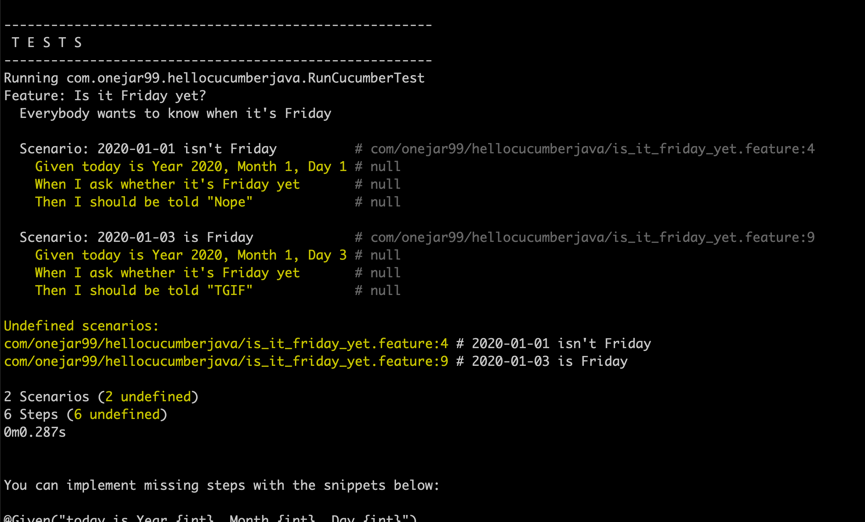Click the 'Then I should be told "TGIF"' step

(143, 290)
